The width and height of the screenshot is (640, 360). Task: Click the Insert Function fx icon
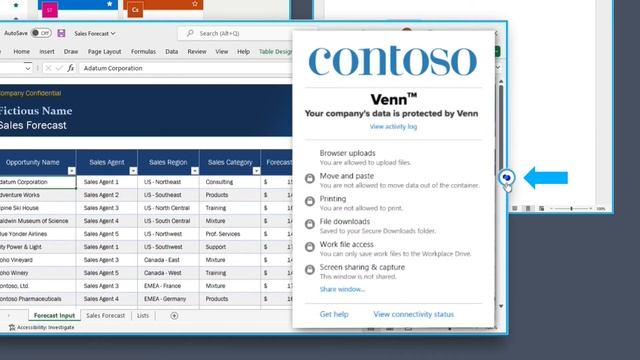[71, 68]
